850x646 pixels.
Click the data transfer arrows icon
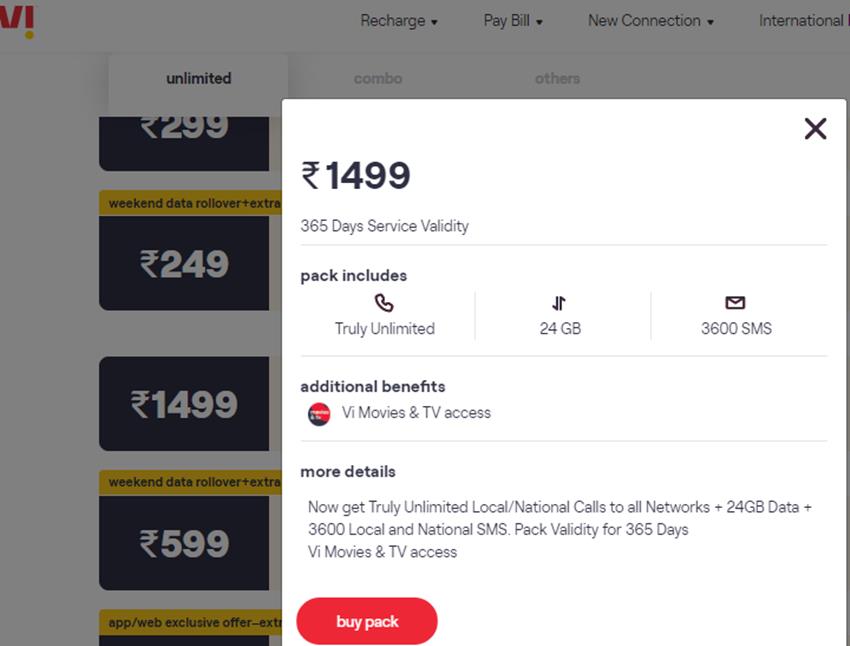(559, 303)
